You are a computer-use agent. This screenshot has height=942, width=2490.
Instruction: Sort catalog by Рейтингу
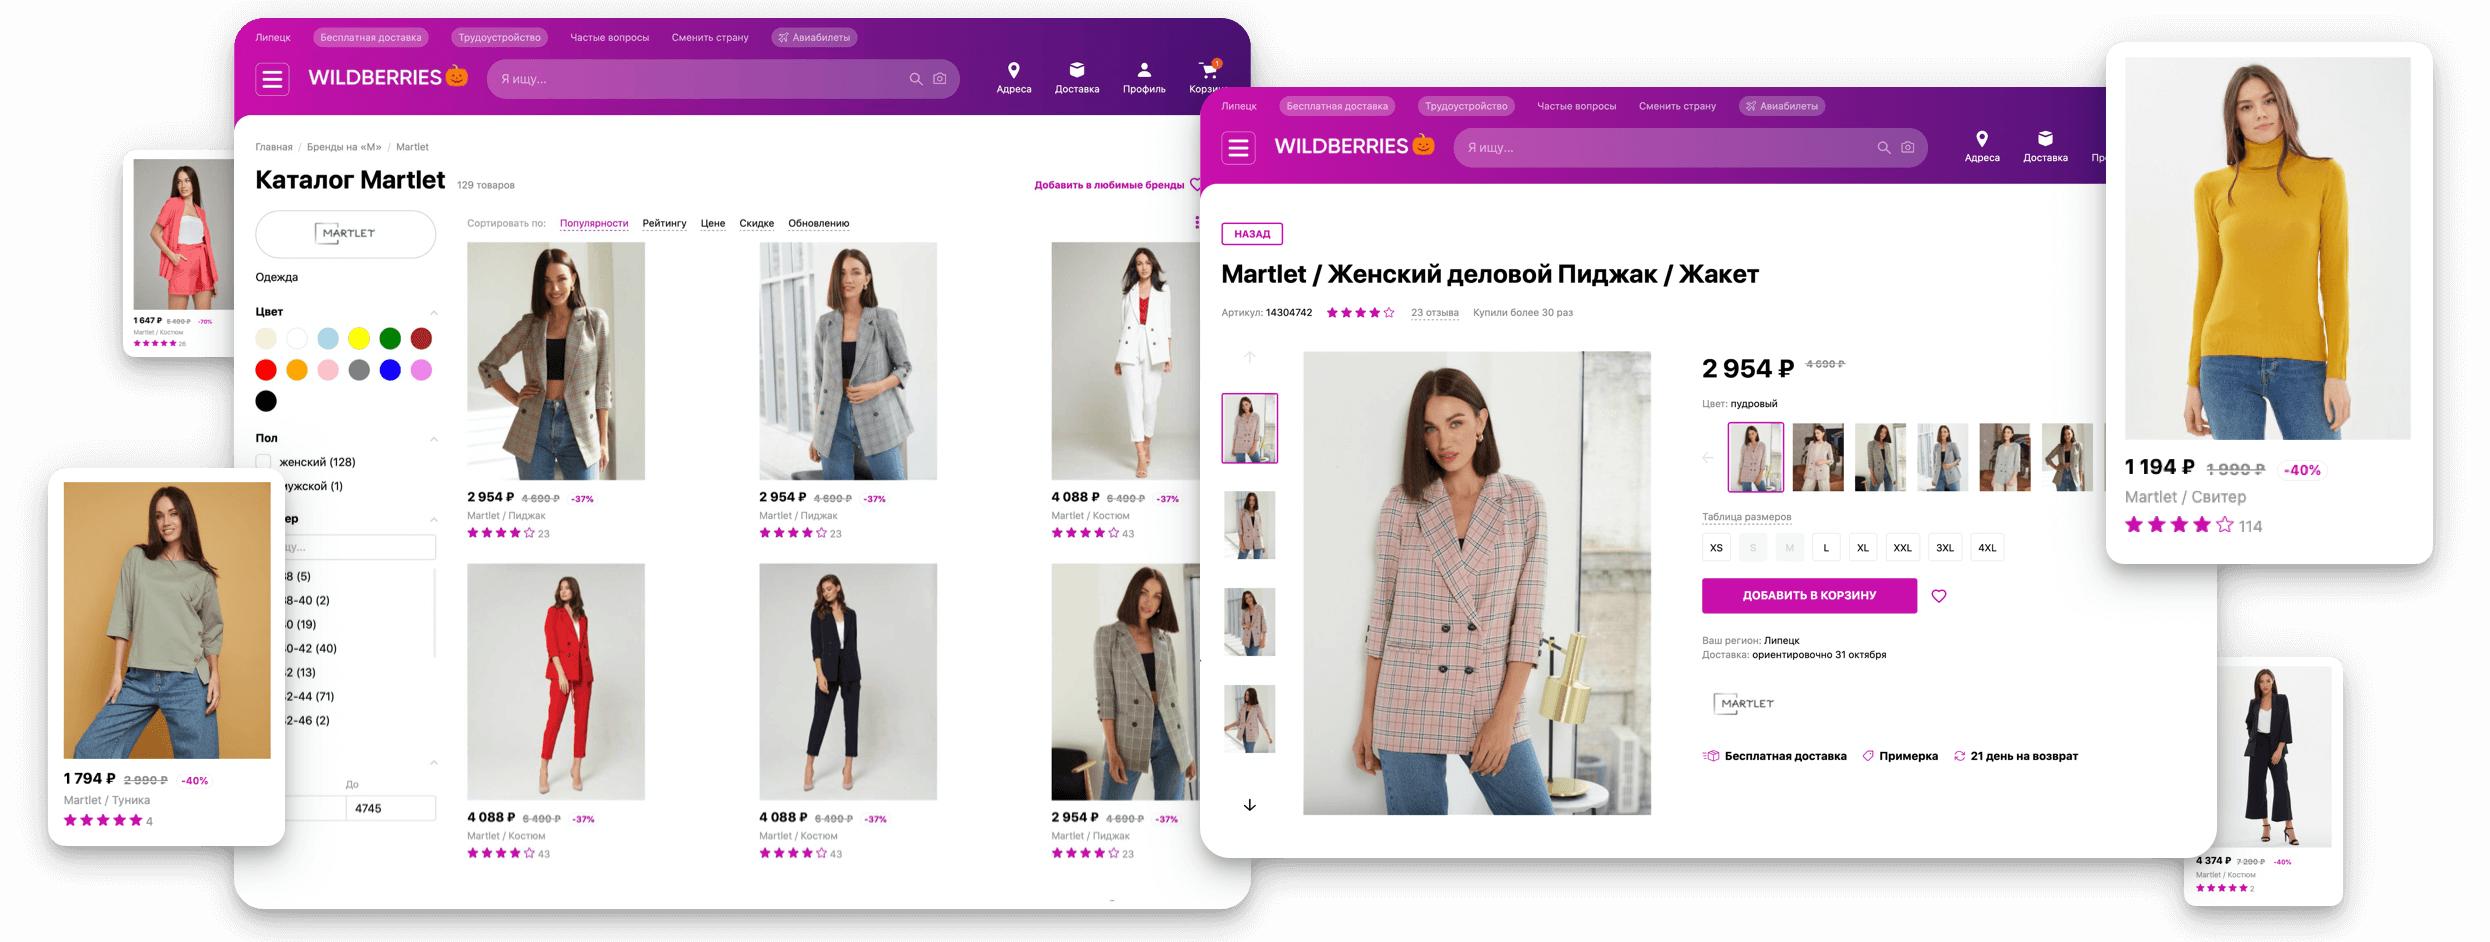point(664,223)
